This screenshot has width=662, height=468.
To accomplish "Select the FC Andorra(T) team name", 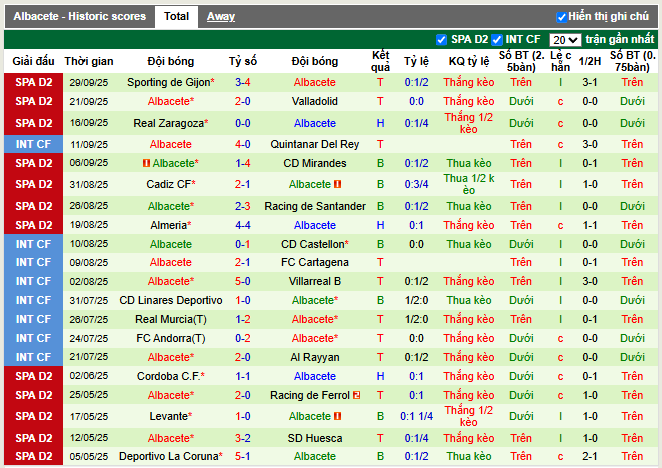I will [x=171, y=338].
